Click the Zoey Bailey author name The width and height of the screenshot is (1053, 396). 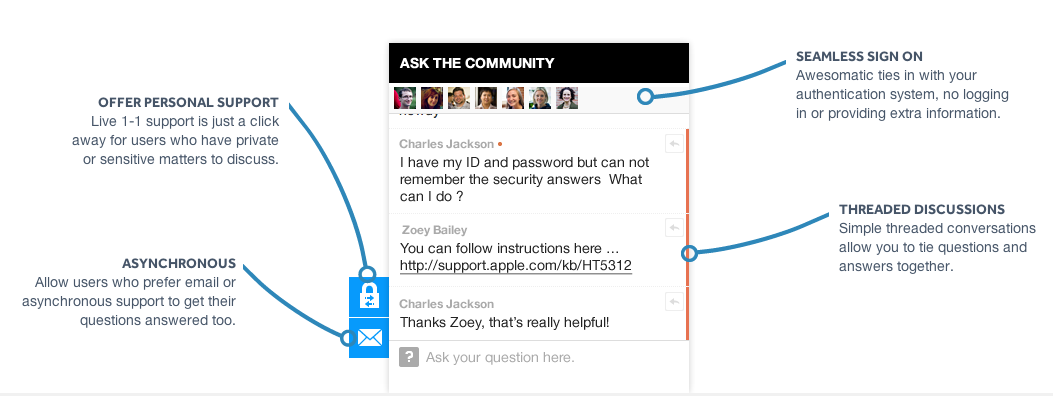(x=434, y=230)
